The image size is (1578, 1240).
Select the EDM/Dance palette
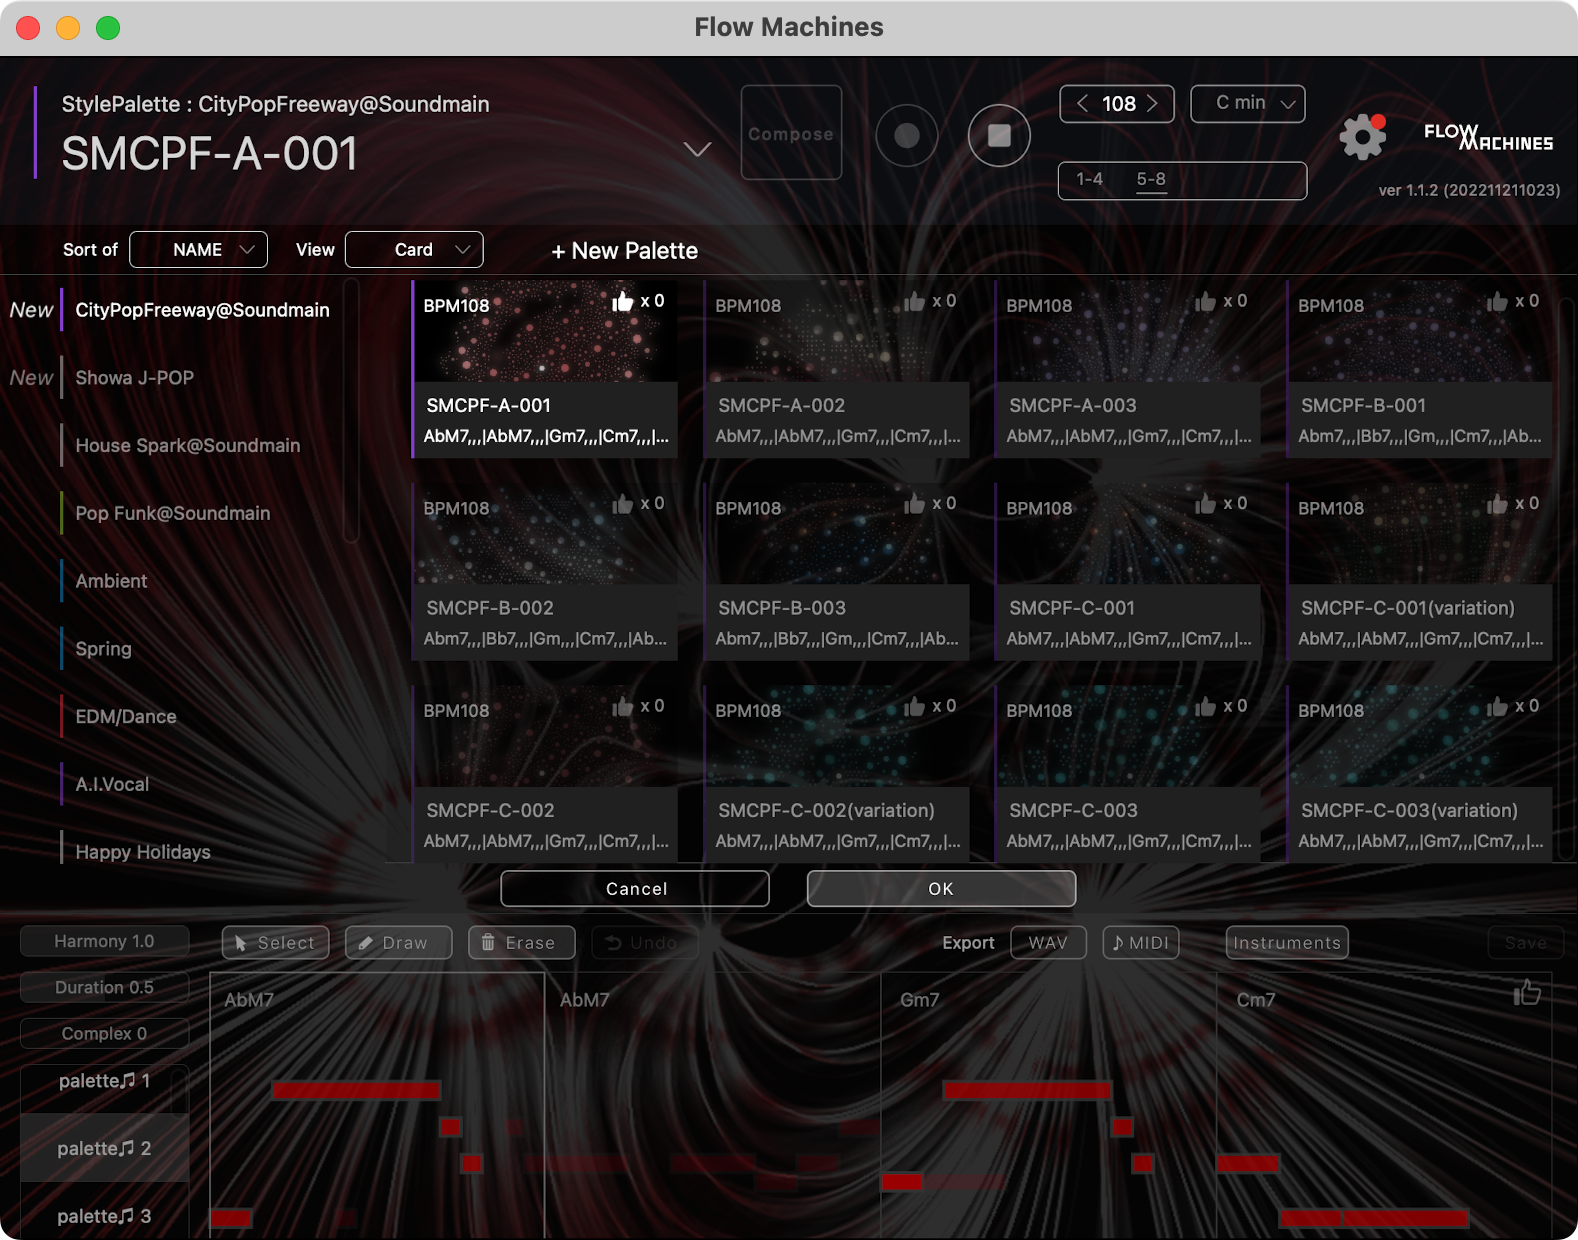pos(126,717)
